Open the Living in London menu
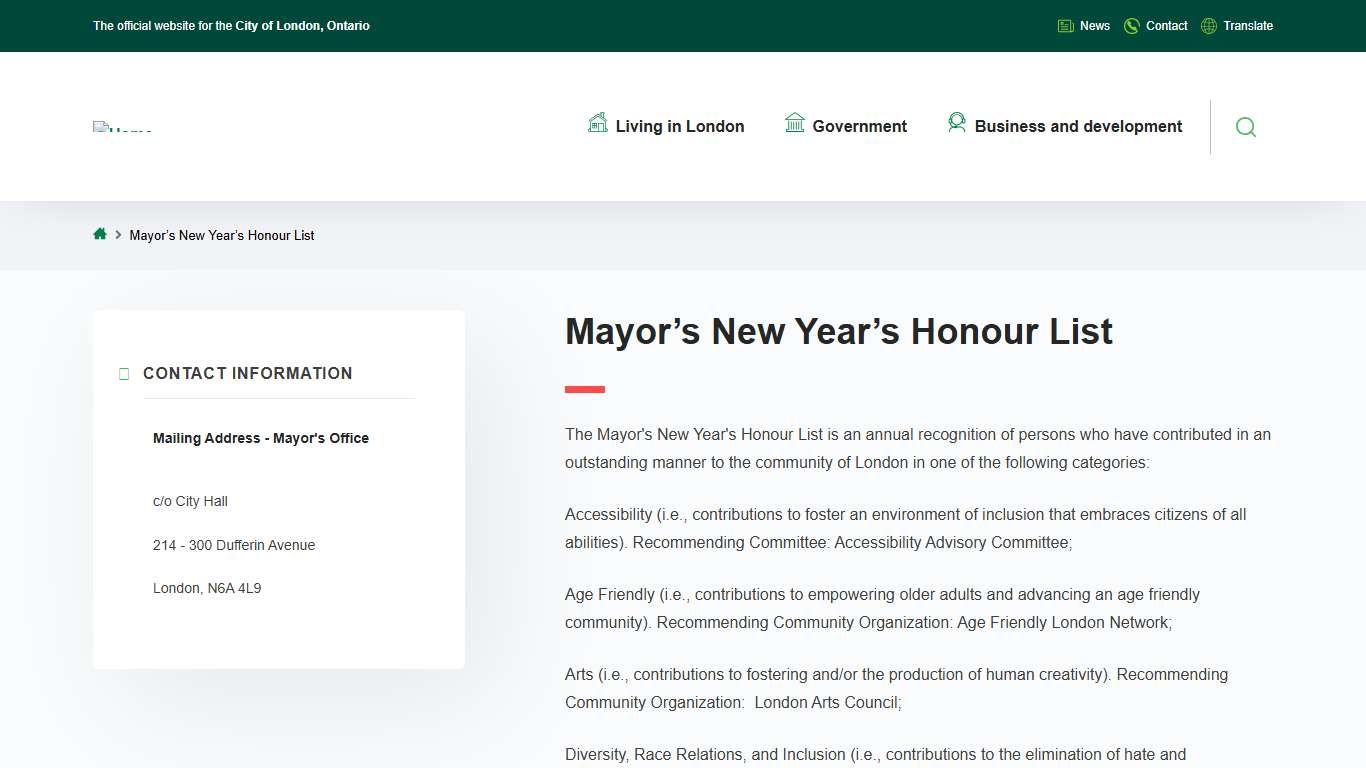The width and height of the screenshot is (1366, 768). click(x=680, y=126)
